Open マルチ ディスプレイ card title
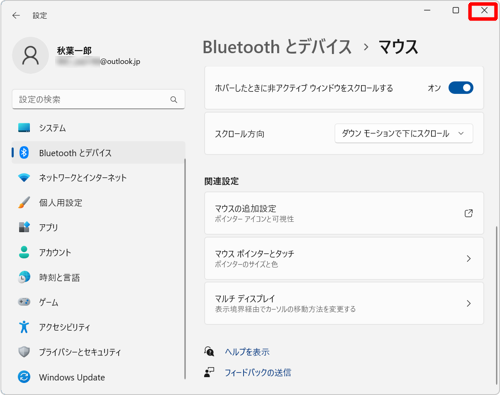Viewport: 500px width, 395px height. point(245,298)
